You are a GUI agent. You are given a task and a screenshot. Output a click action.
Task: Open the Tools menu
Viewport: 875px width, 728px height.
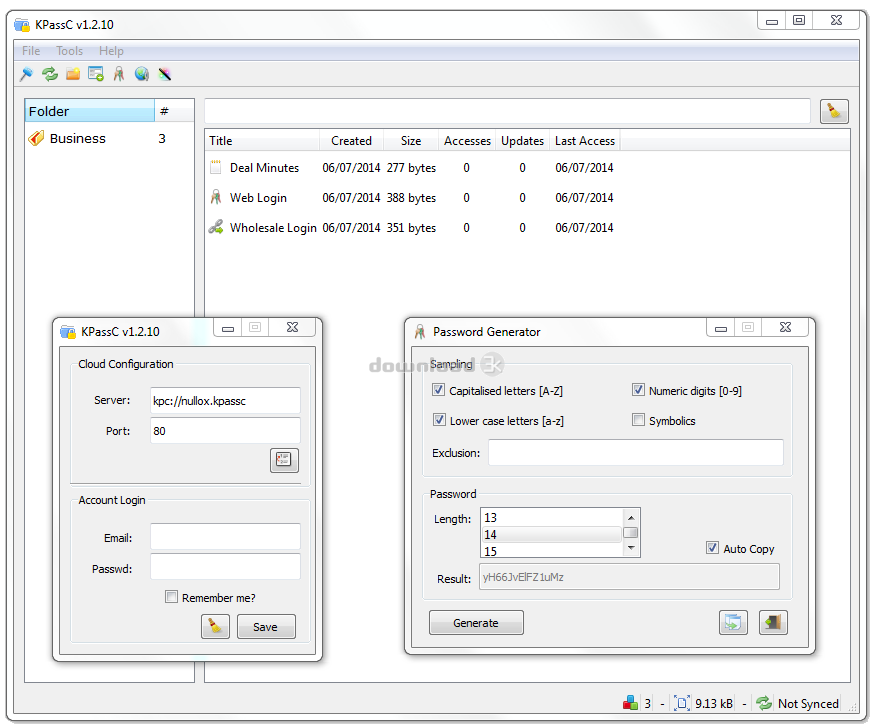coord(70,51)
